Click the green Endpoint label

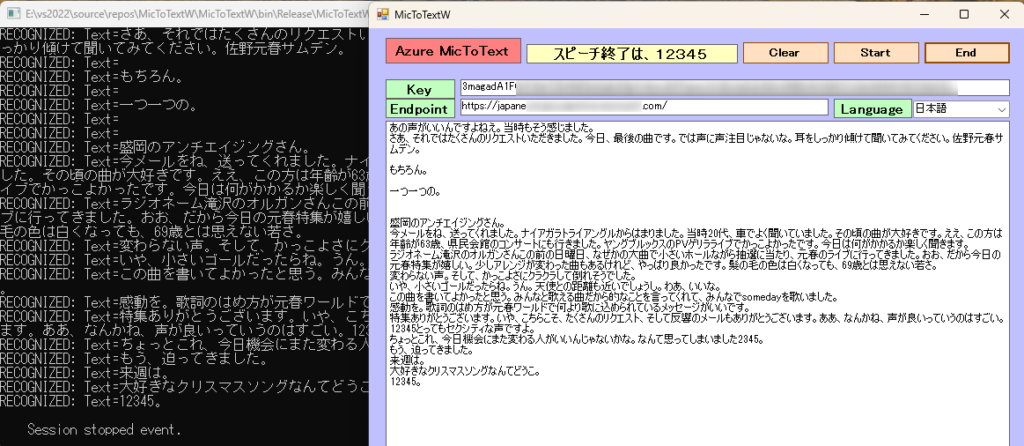click(x=419, y=108)
